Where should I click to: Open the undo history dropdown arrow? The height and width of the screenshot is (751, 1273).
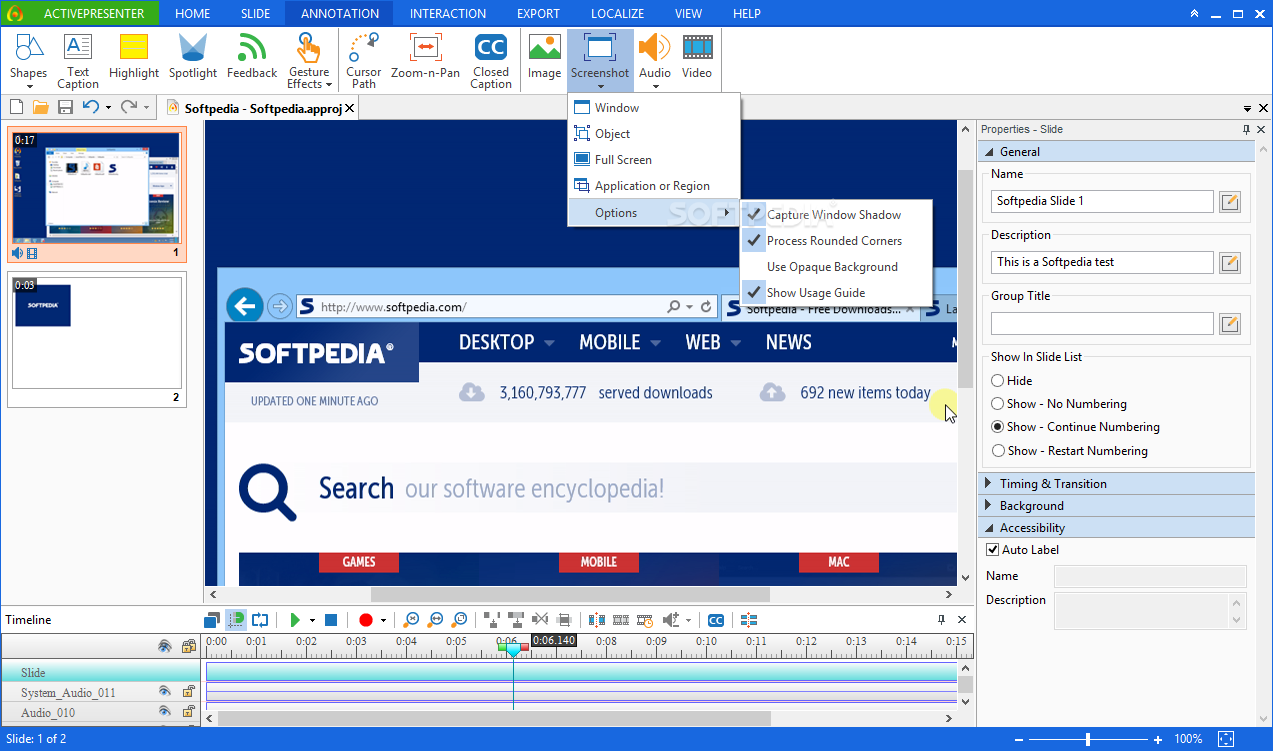click(x=108, y=107)
